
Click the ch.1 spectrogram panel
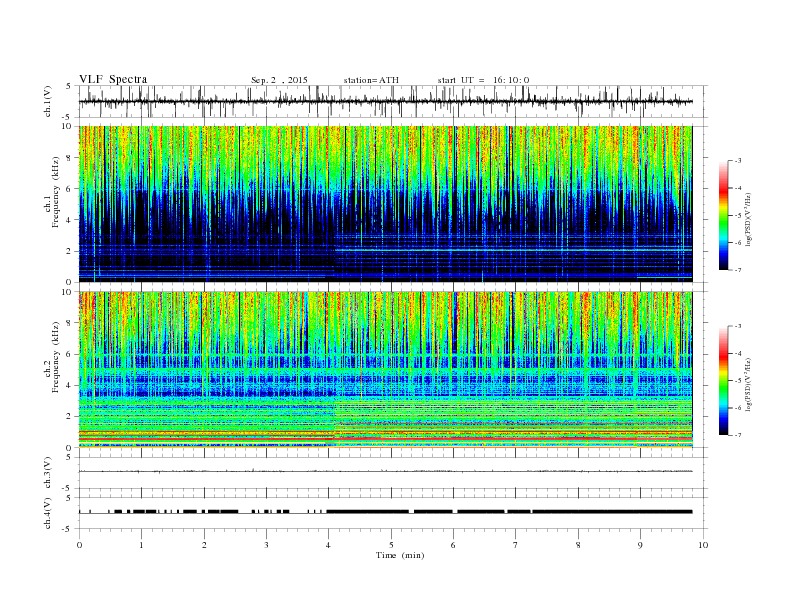tap(385, 204)
